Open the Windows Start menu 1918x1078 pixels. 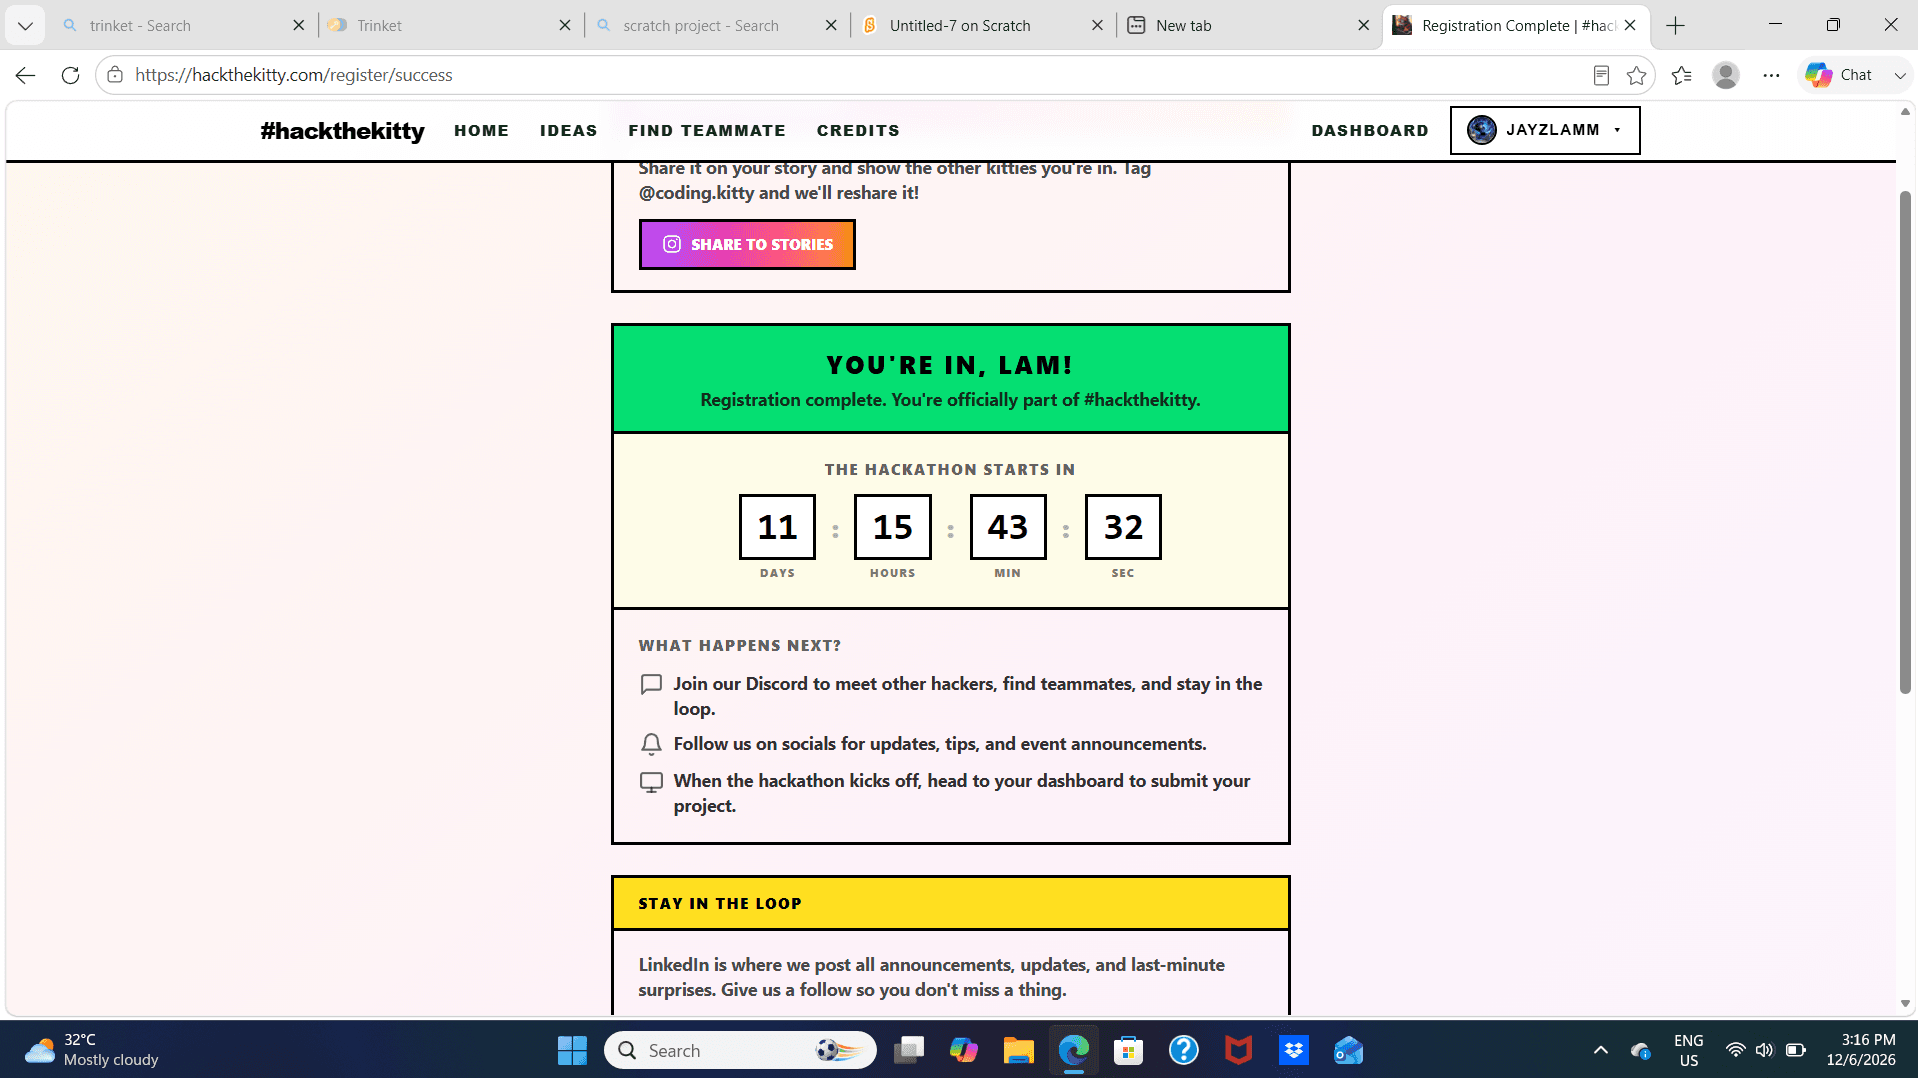point(572,1050)
